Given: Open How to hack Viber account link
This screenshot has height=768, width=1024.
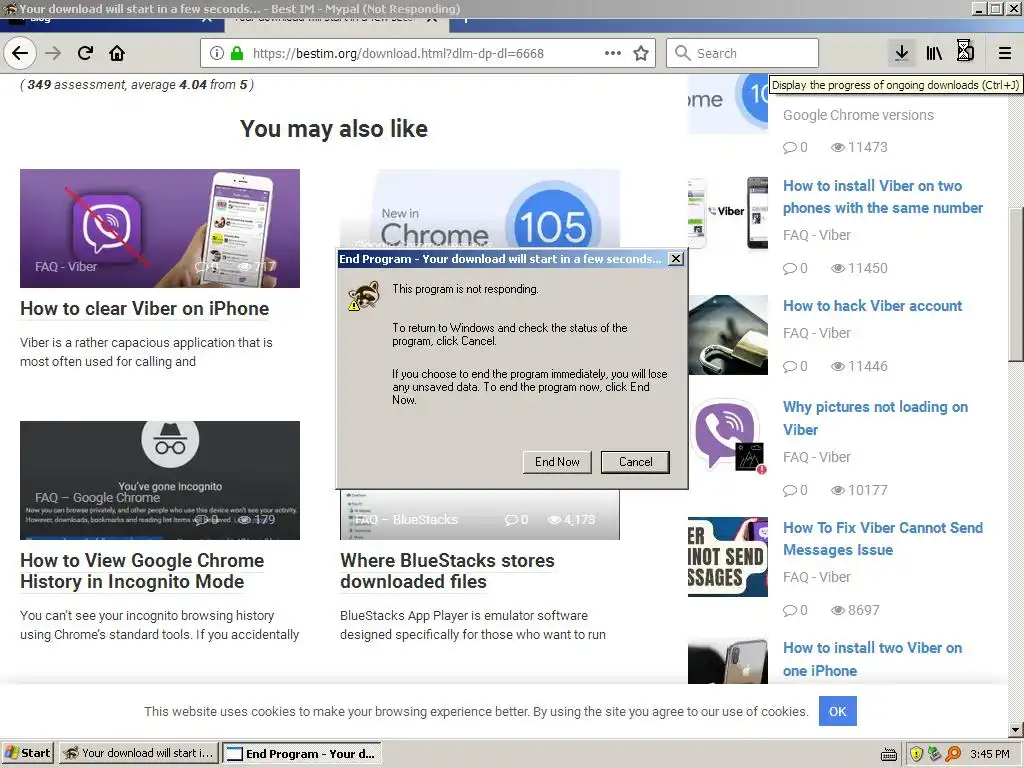Looking at the screenshot, I should [x=872, y=306].
